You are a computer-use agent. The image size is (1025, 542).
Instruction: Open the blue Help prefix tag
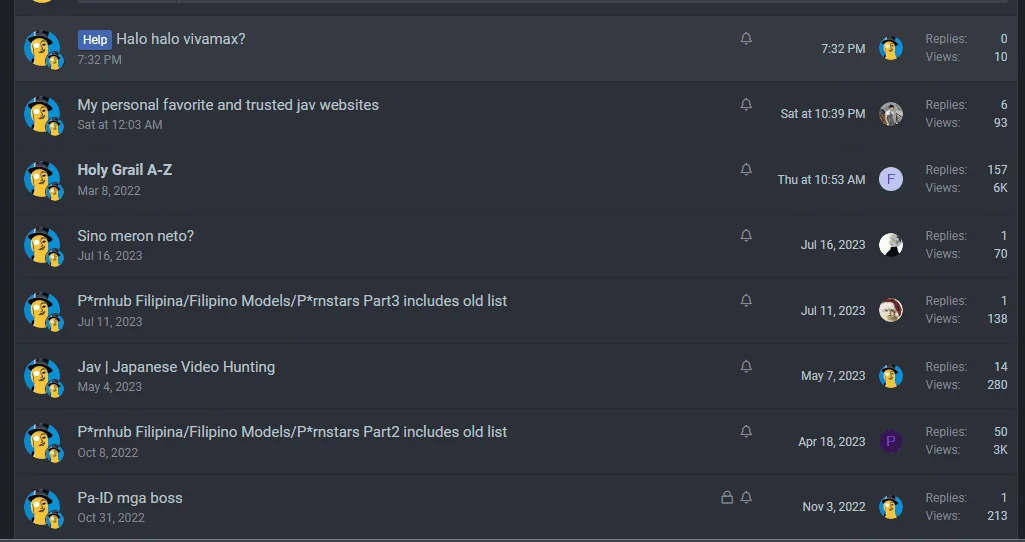tap(95, 40)
